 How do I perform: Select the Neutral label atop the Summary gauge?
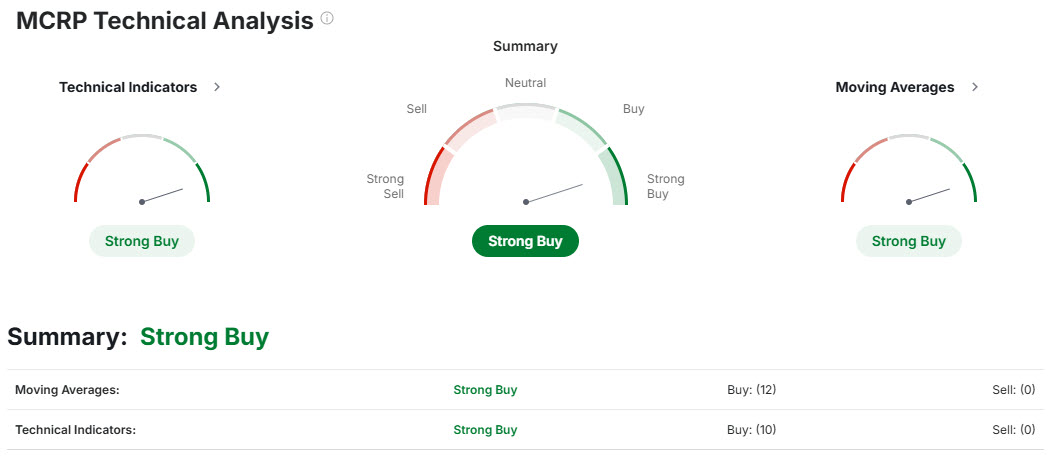pos(525,83)
